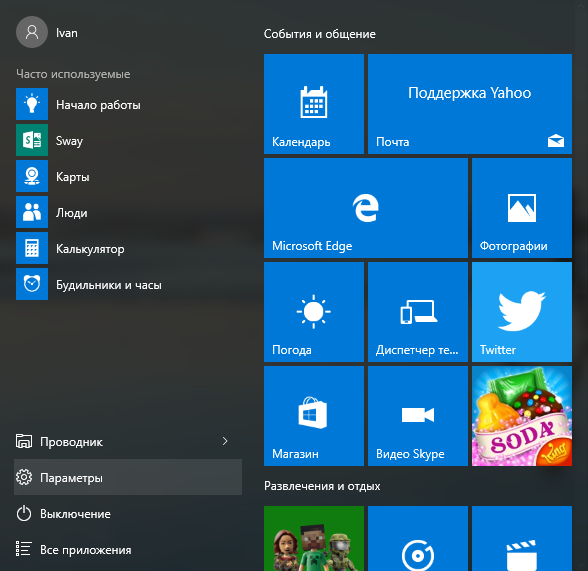Viewport: 588px width, 571px height.
Task: Open the Видео Skype tile
Action: (x=418, y=416)
